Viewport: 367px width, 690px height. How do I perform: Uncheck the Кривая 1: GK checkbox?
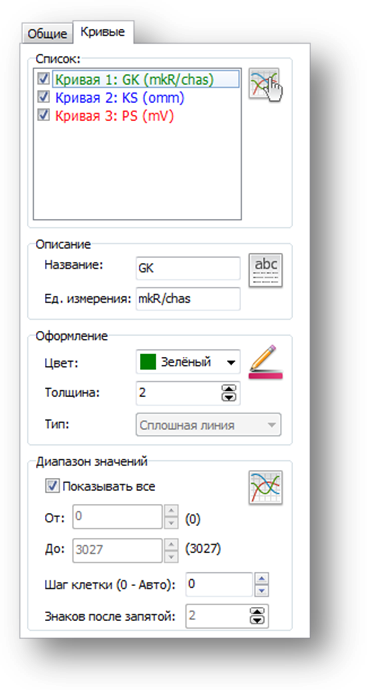44,79
